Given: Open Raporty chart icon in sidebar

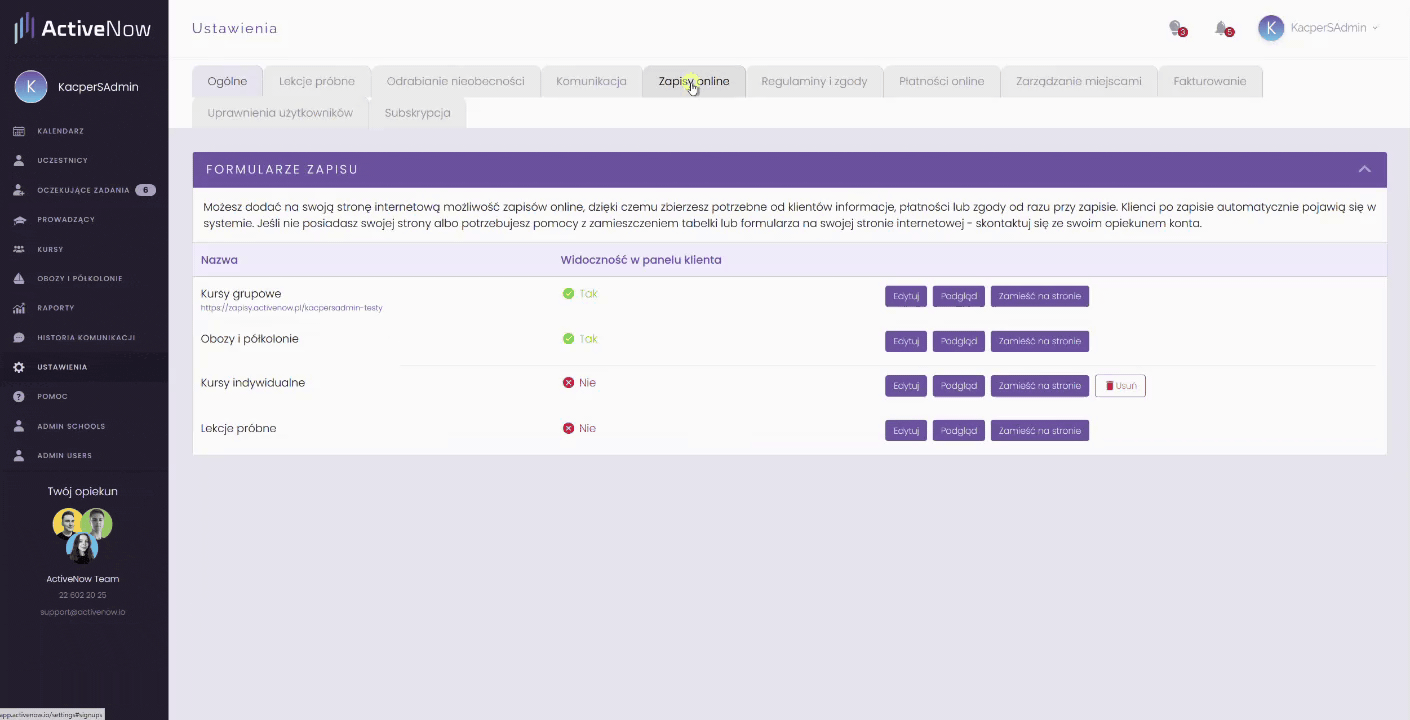Looking at the screenshot, I should [19, 308].
